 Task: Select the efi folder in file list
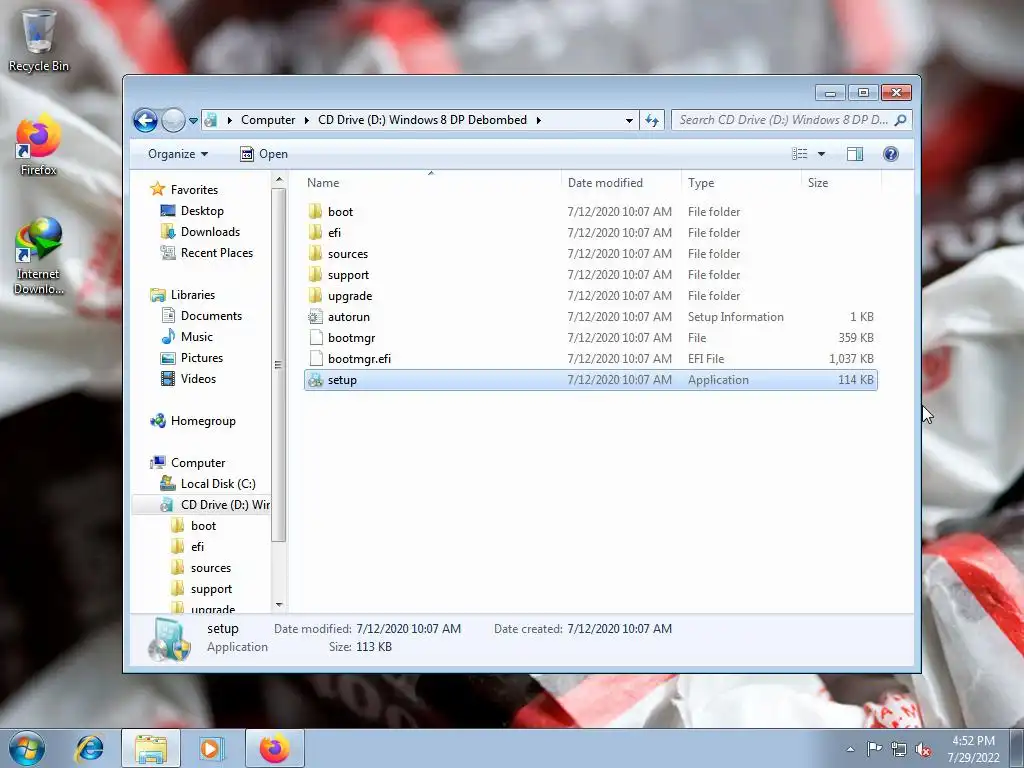tap(590, 232)
